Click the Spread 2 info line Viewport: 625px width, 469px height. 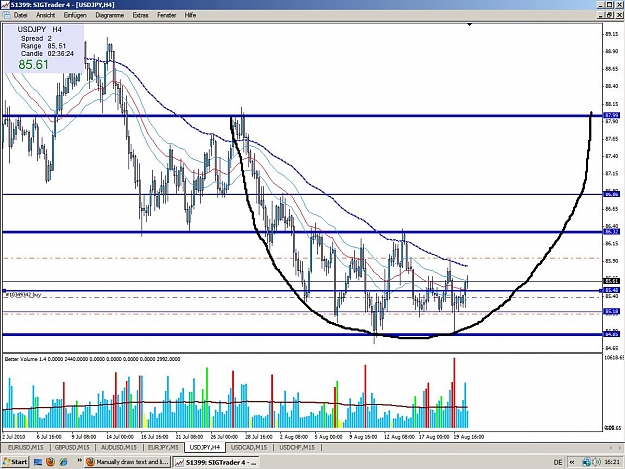[36, 38]
